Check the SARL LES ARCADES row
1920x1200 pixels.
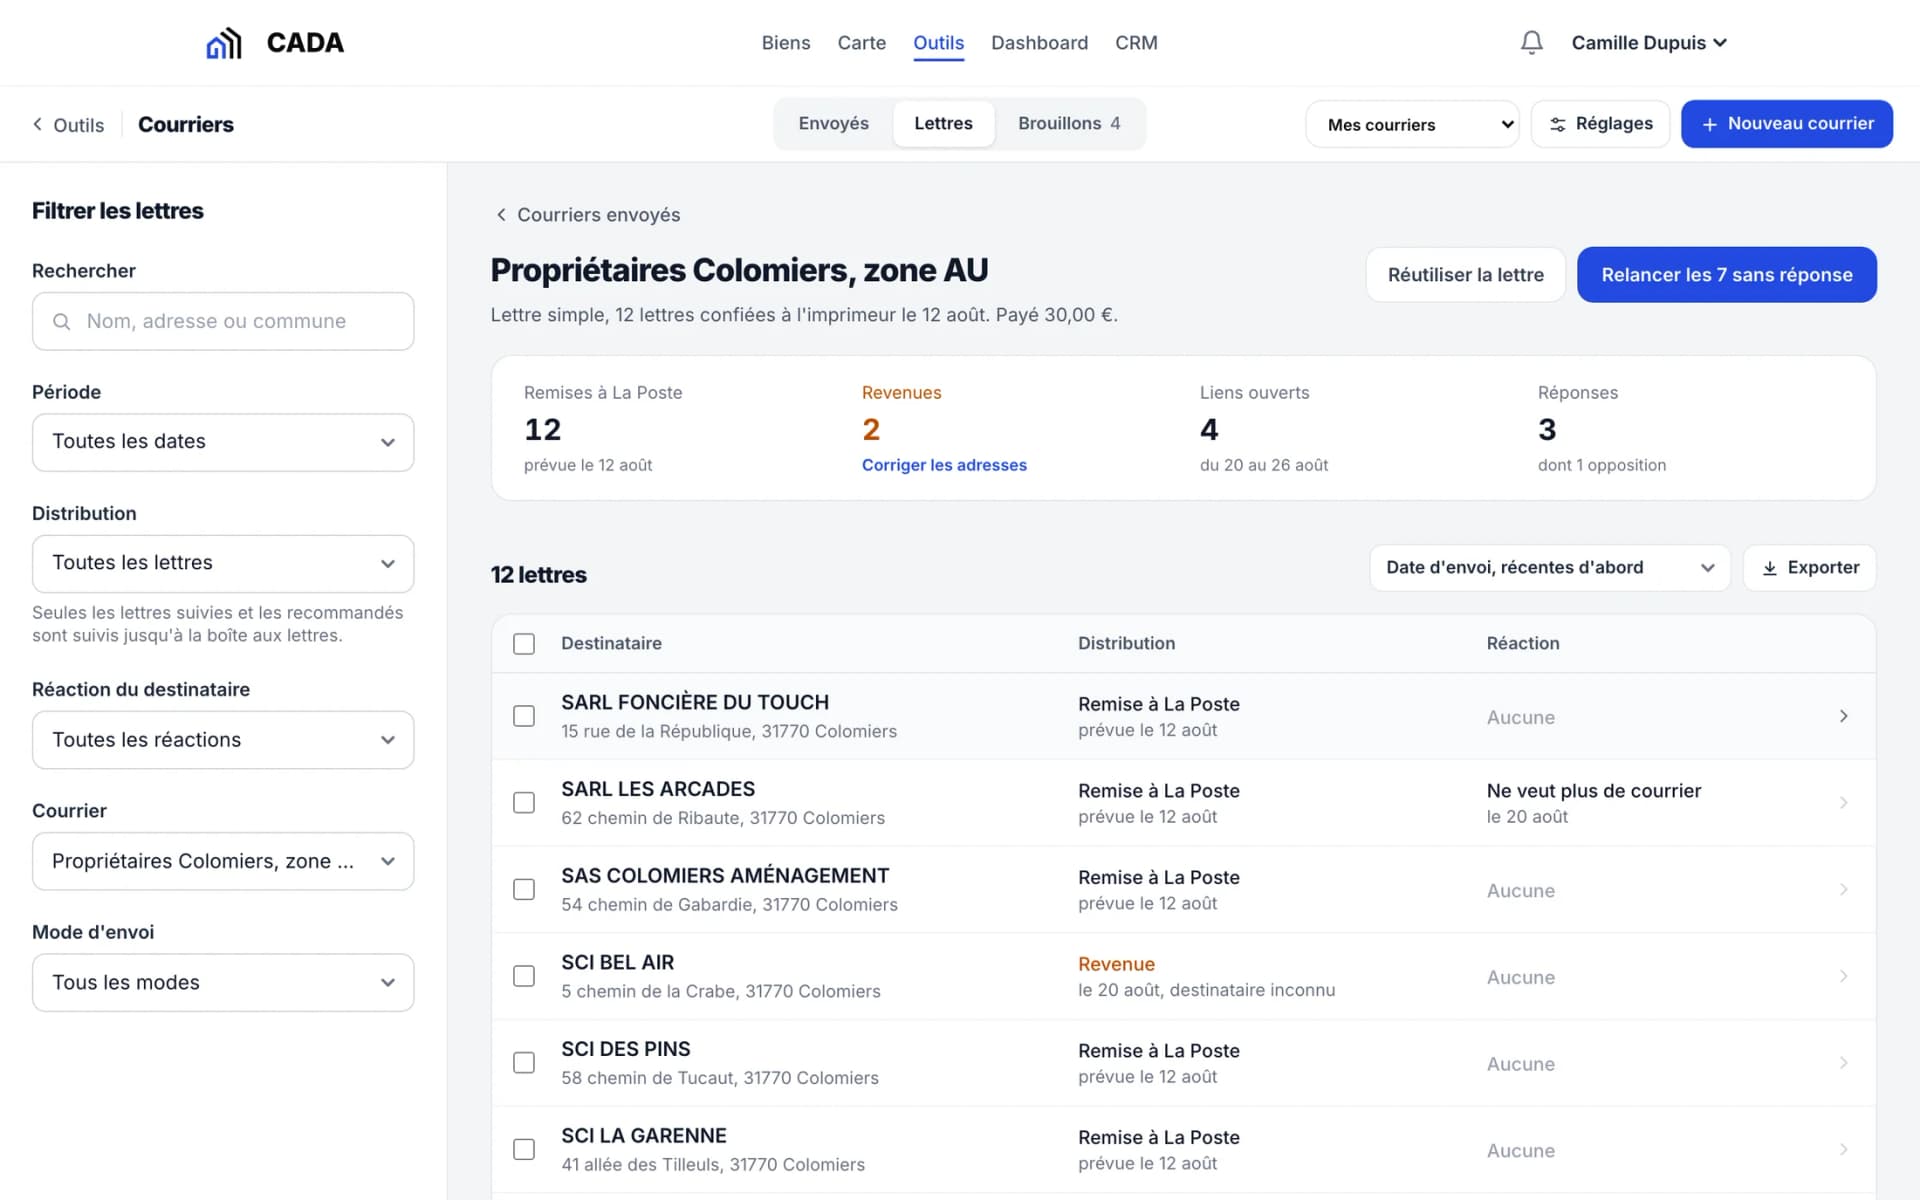[x=524, y=803]
